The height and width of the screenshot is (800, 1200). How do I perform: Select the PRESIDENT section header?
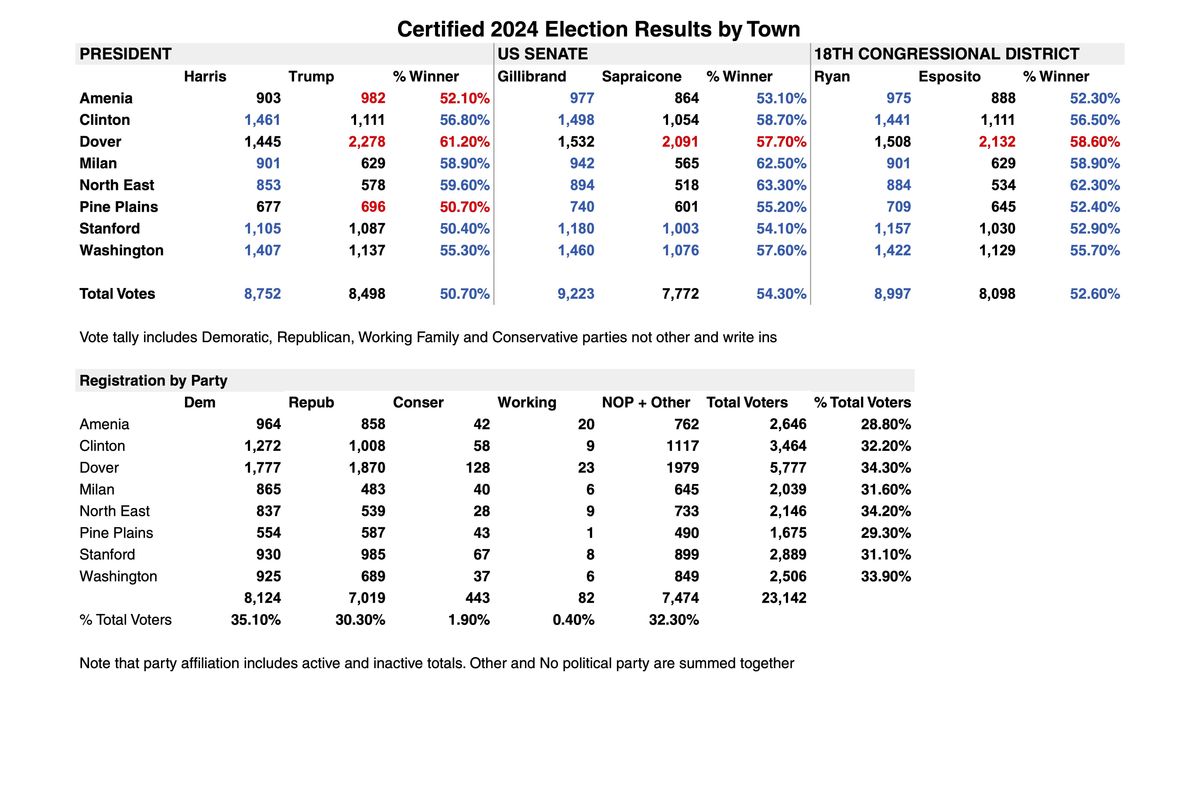click(126, 54)
